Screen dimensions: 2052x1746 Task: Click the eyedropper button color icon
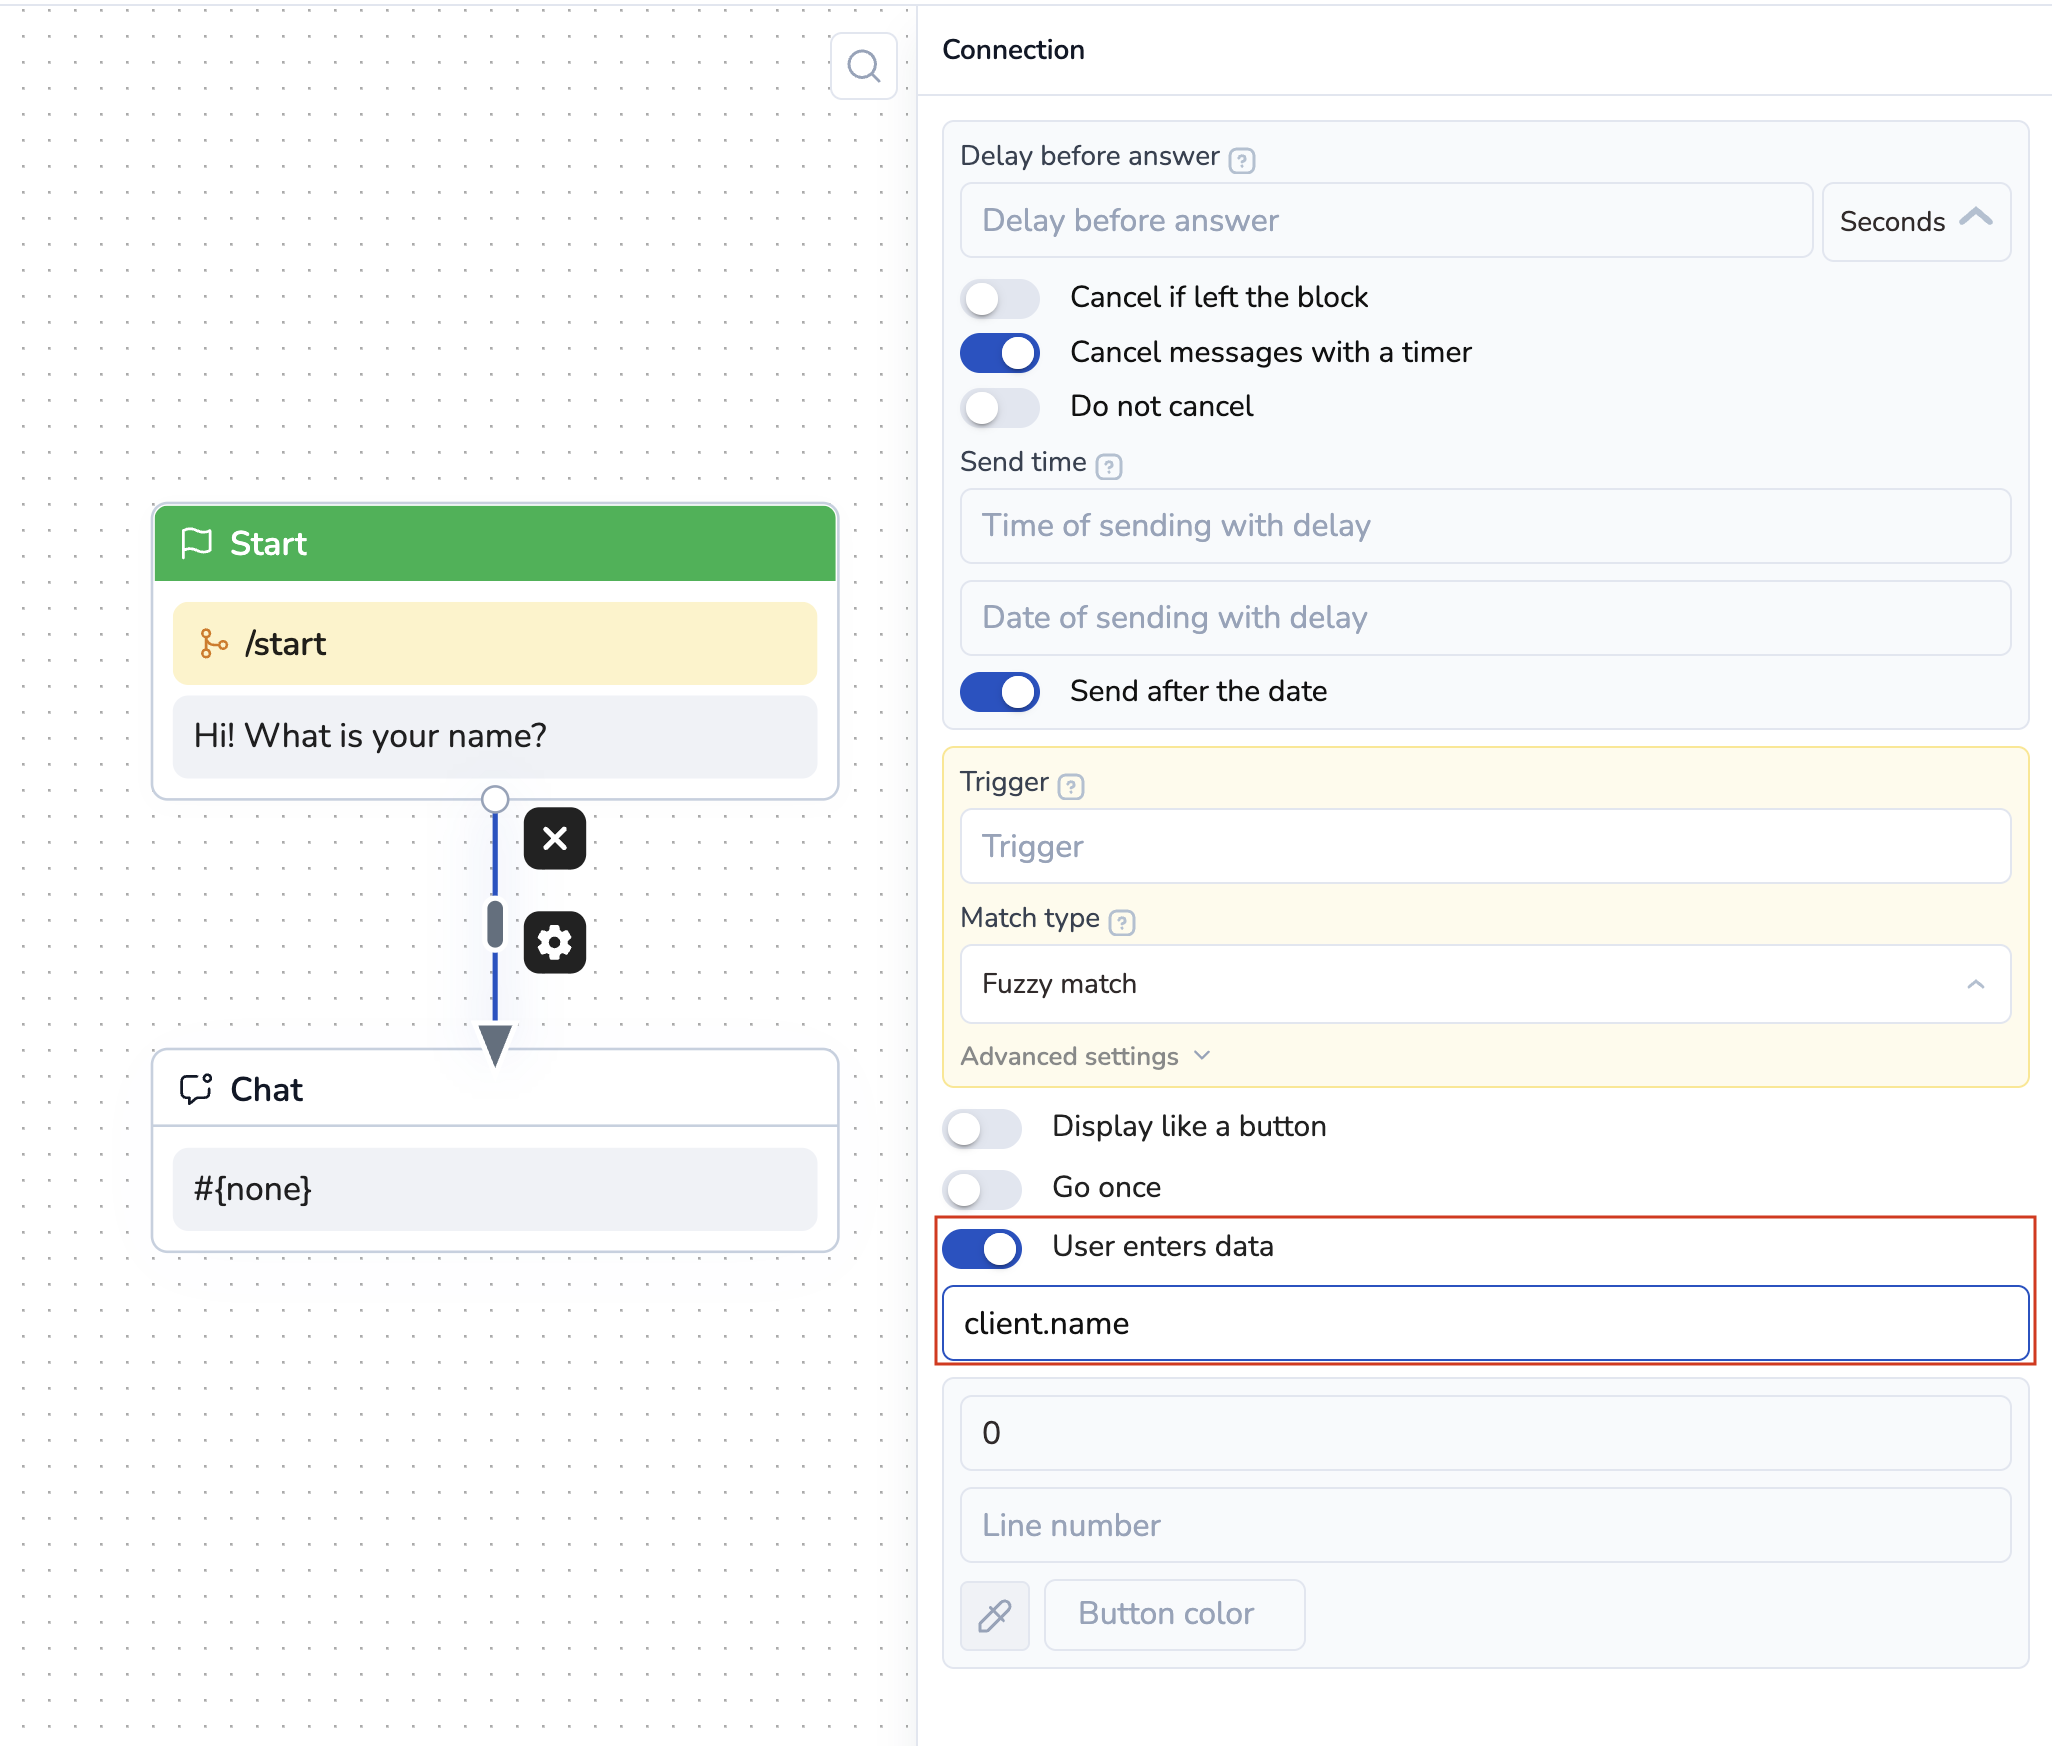tap(994, 1615)
